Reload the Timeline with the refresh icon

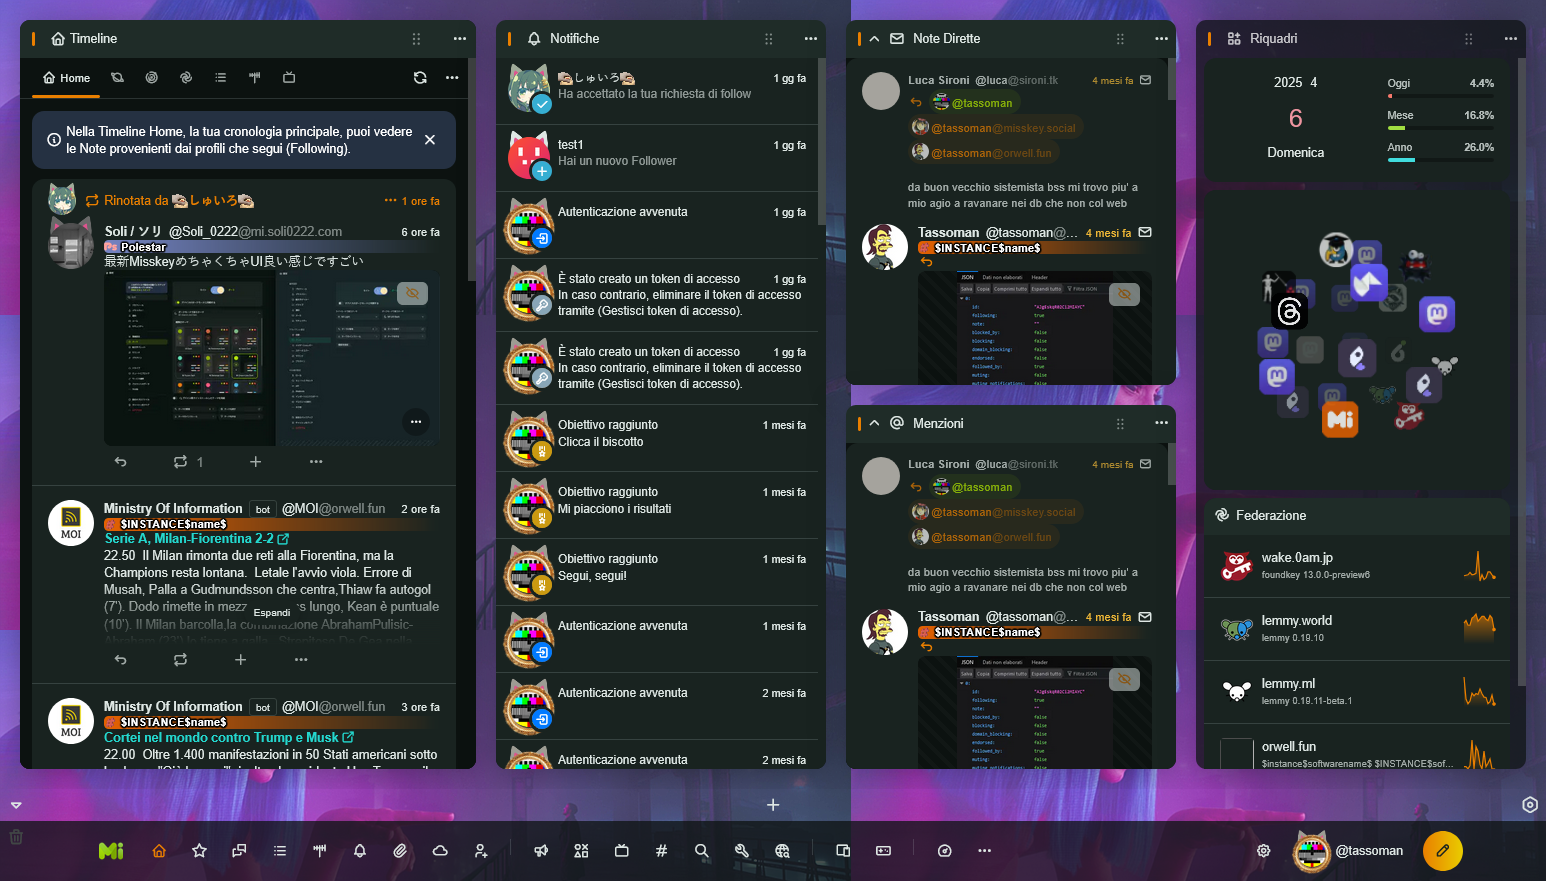(x=420, y=78)
